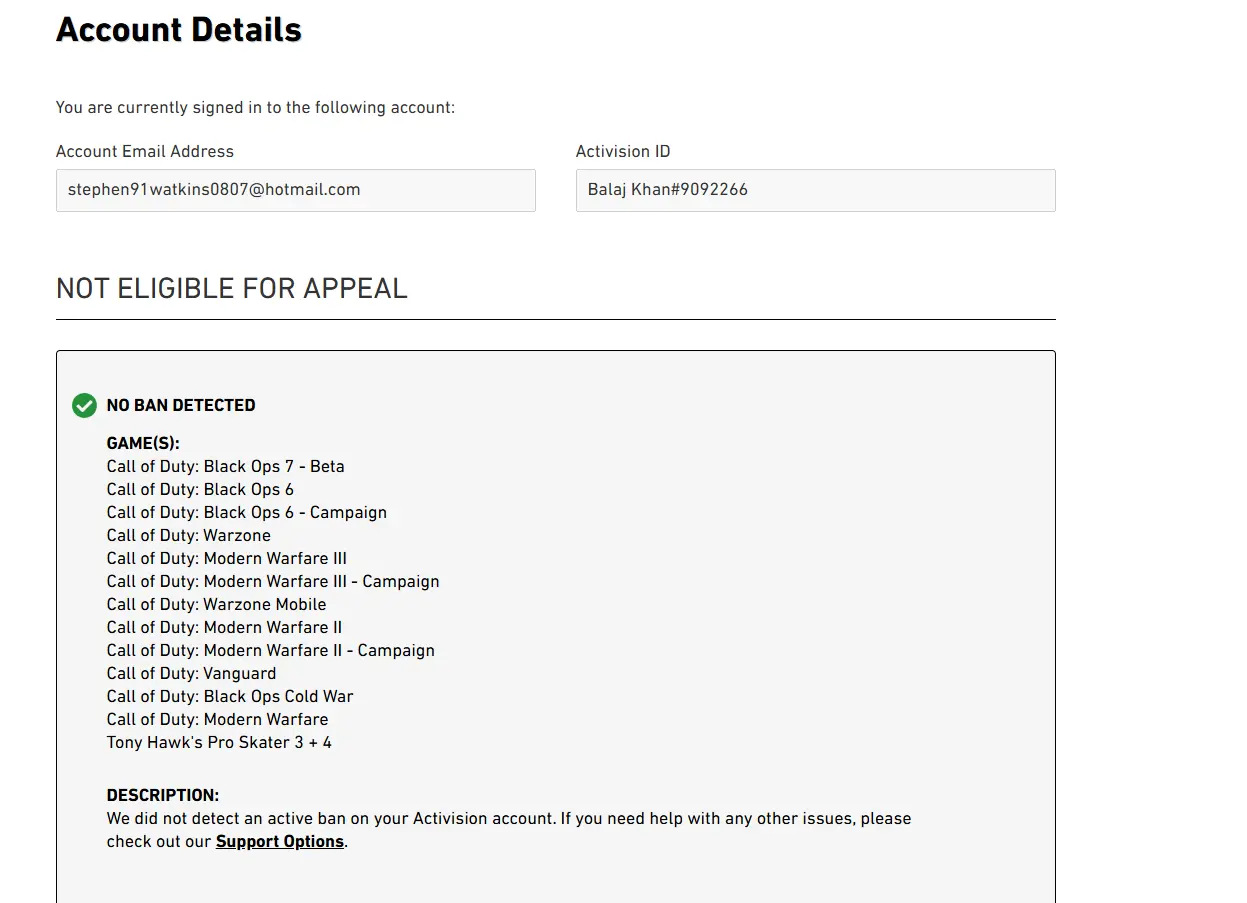Click the Modern Warfare II - Campaign entry

point(270,650)
